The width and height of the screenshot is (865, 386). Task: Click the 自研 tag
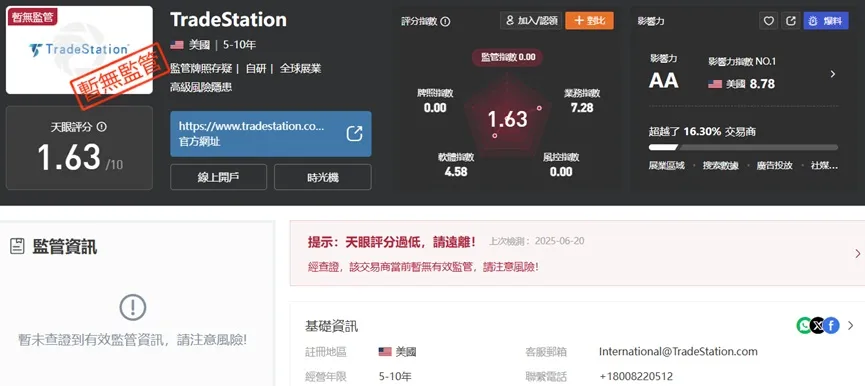pyautogui.click(x=256, y=68)
